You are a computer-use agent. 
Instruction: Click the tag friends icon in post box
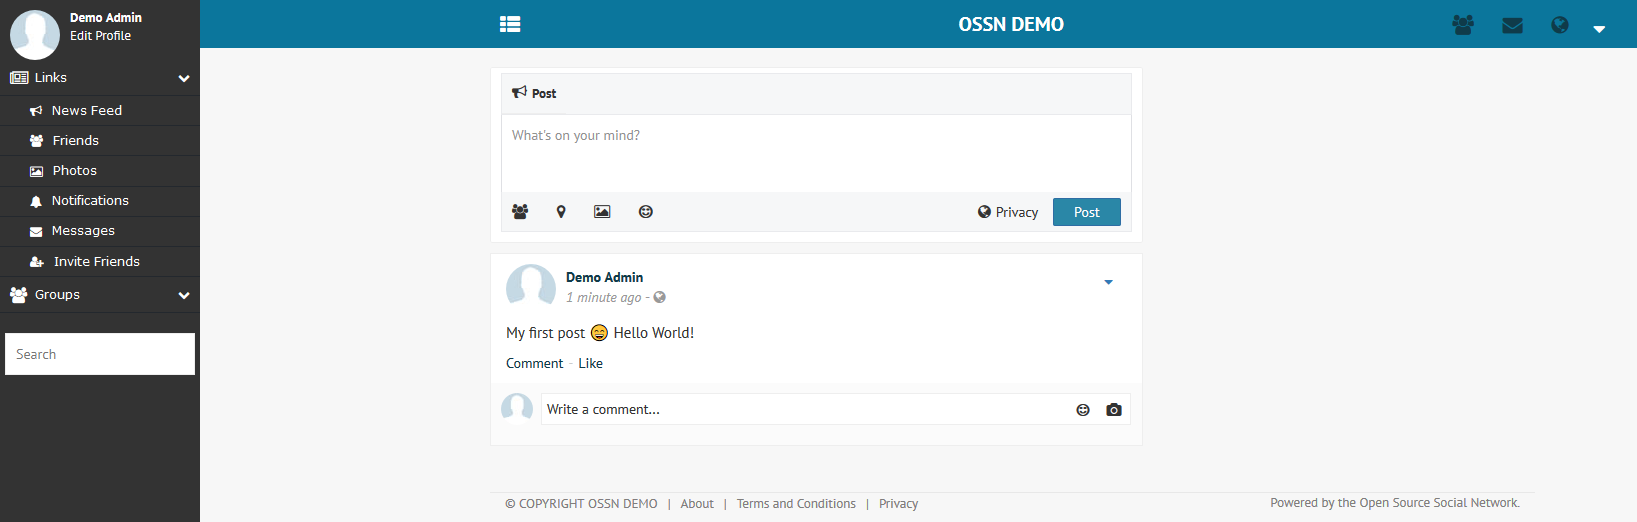520,212
